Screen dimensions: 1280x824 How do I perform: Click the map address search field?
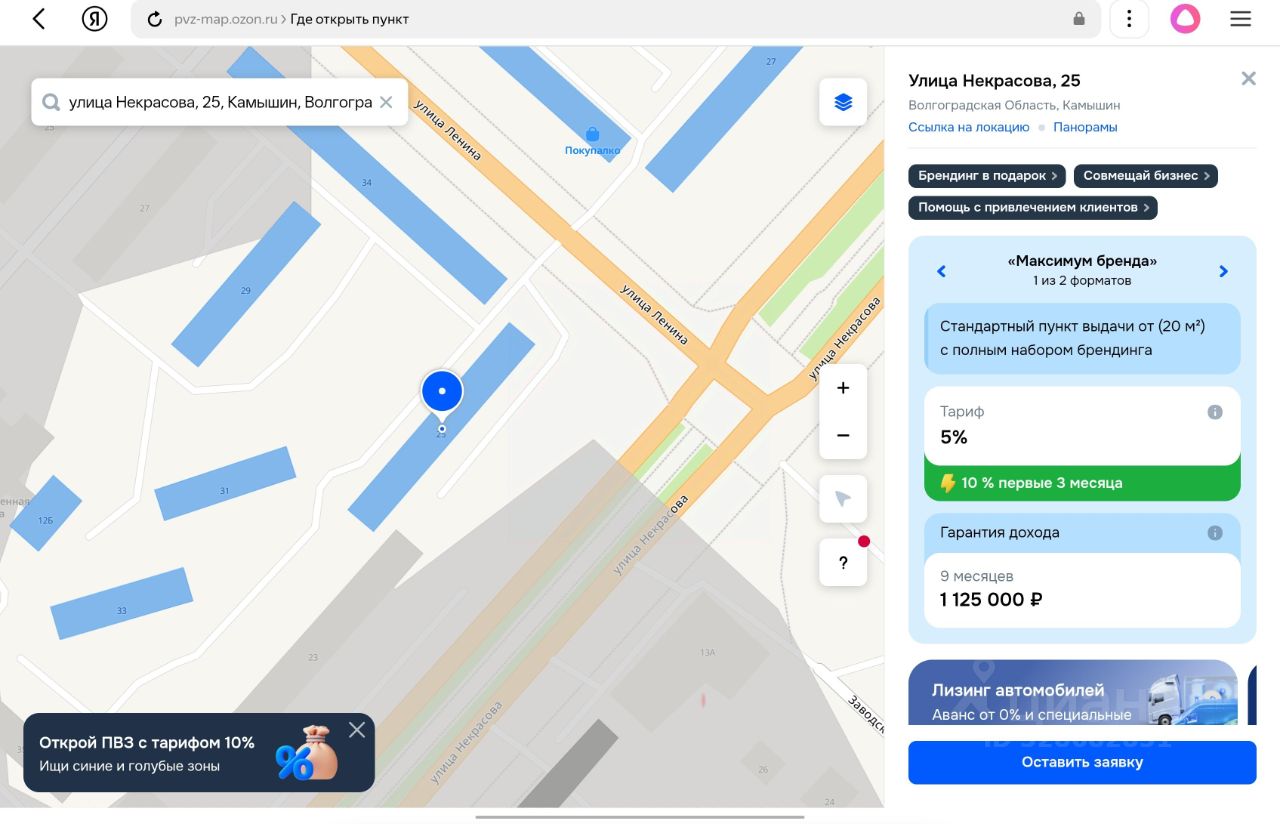pos(220,102)
